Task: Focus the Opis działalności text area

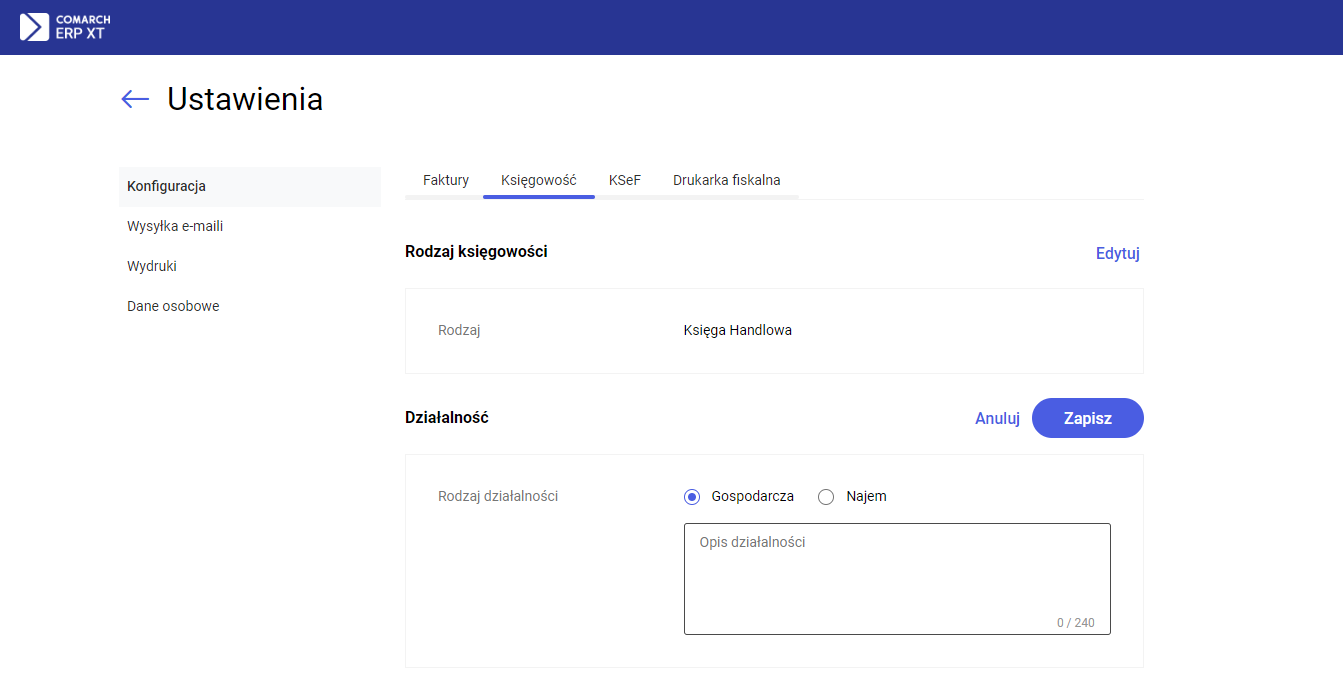Action: point(896,578)
